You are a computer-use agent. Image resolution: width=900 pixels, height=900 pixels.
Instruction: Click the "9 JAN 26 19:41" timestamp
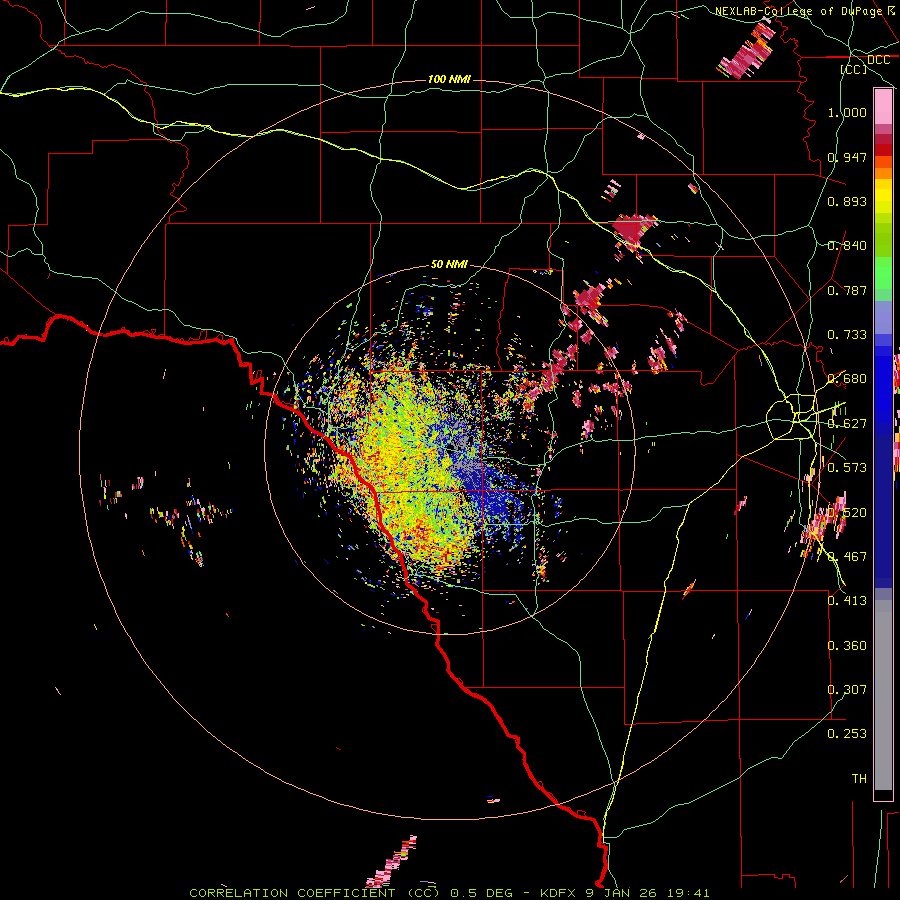pos(647,893)
